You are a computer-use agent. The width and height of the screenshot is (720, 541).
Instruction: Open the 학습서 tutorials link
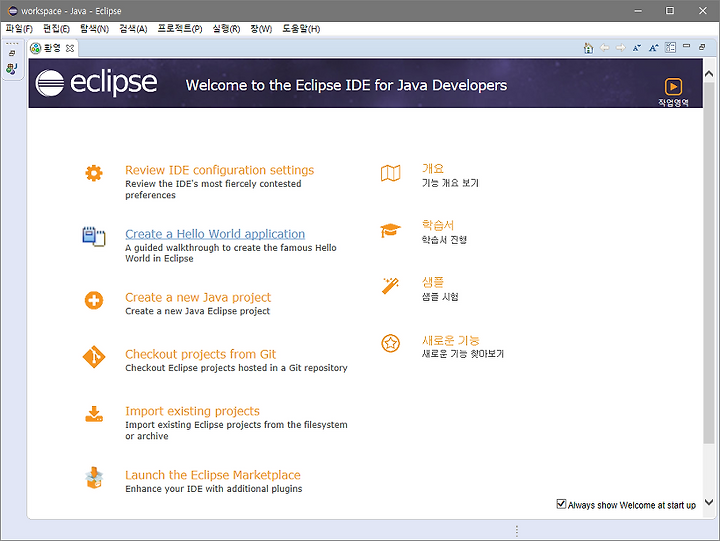point(438,225)
